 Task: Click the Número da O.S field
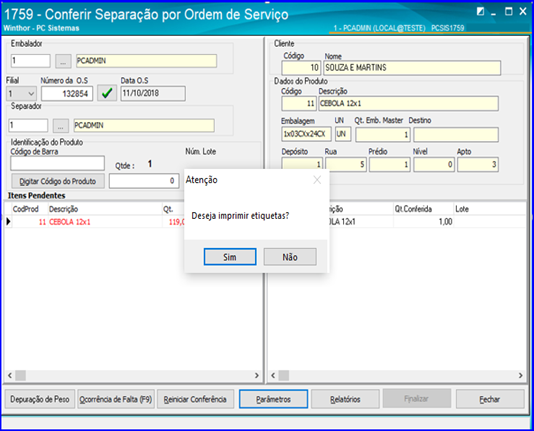(x=67, y=94)
